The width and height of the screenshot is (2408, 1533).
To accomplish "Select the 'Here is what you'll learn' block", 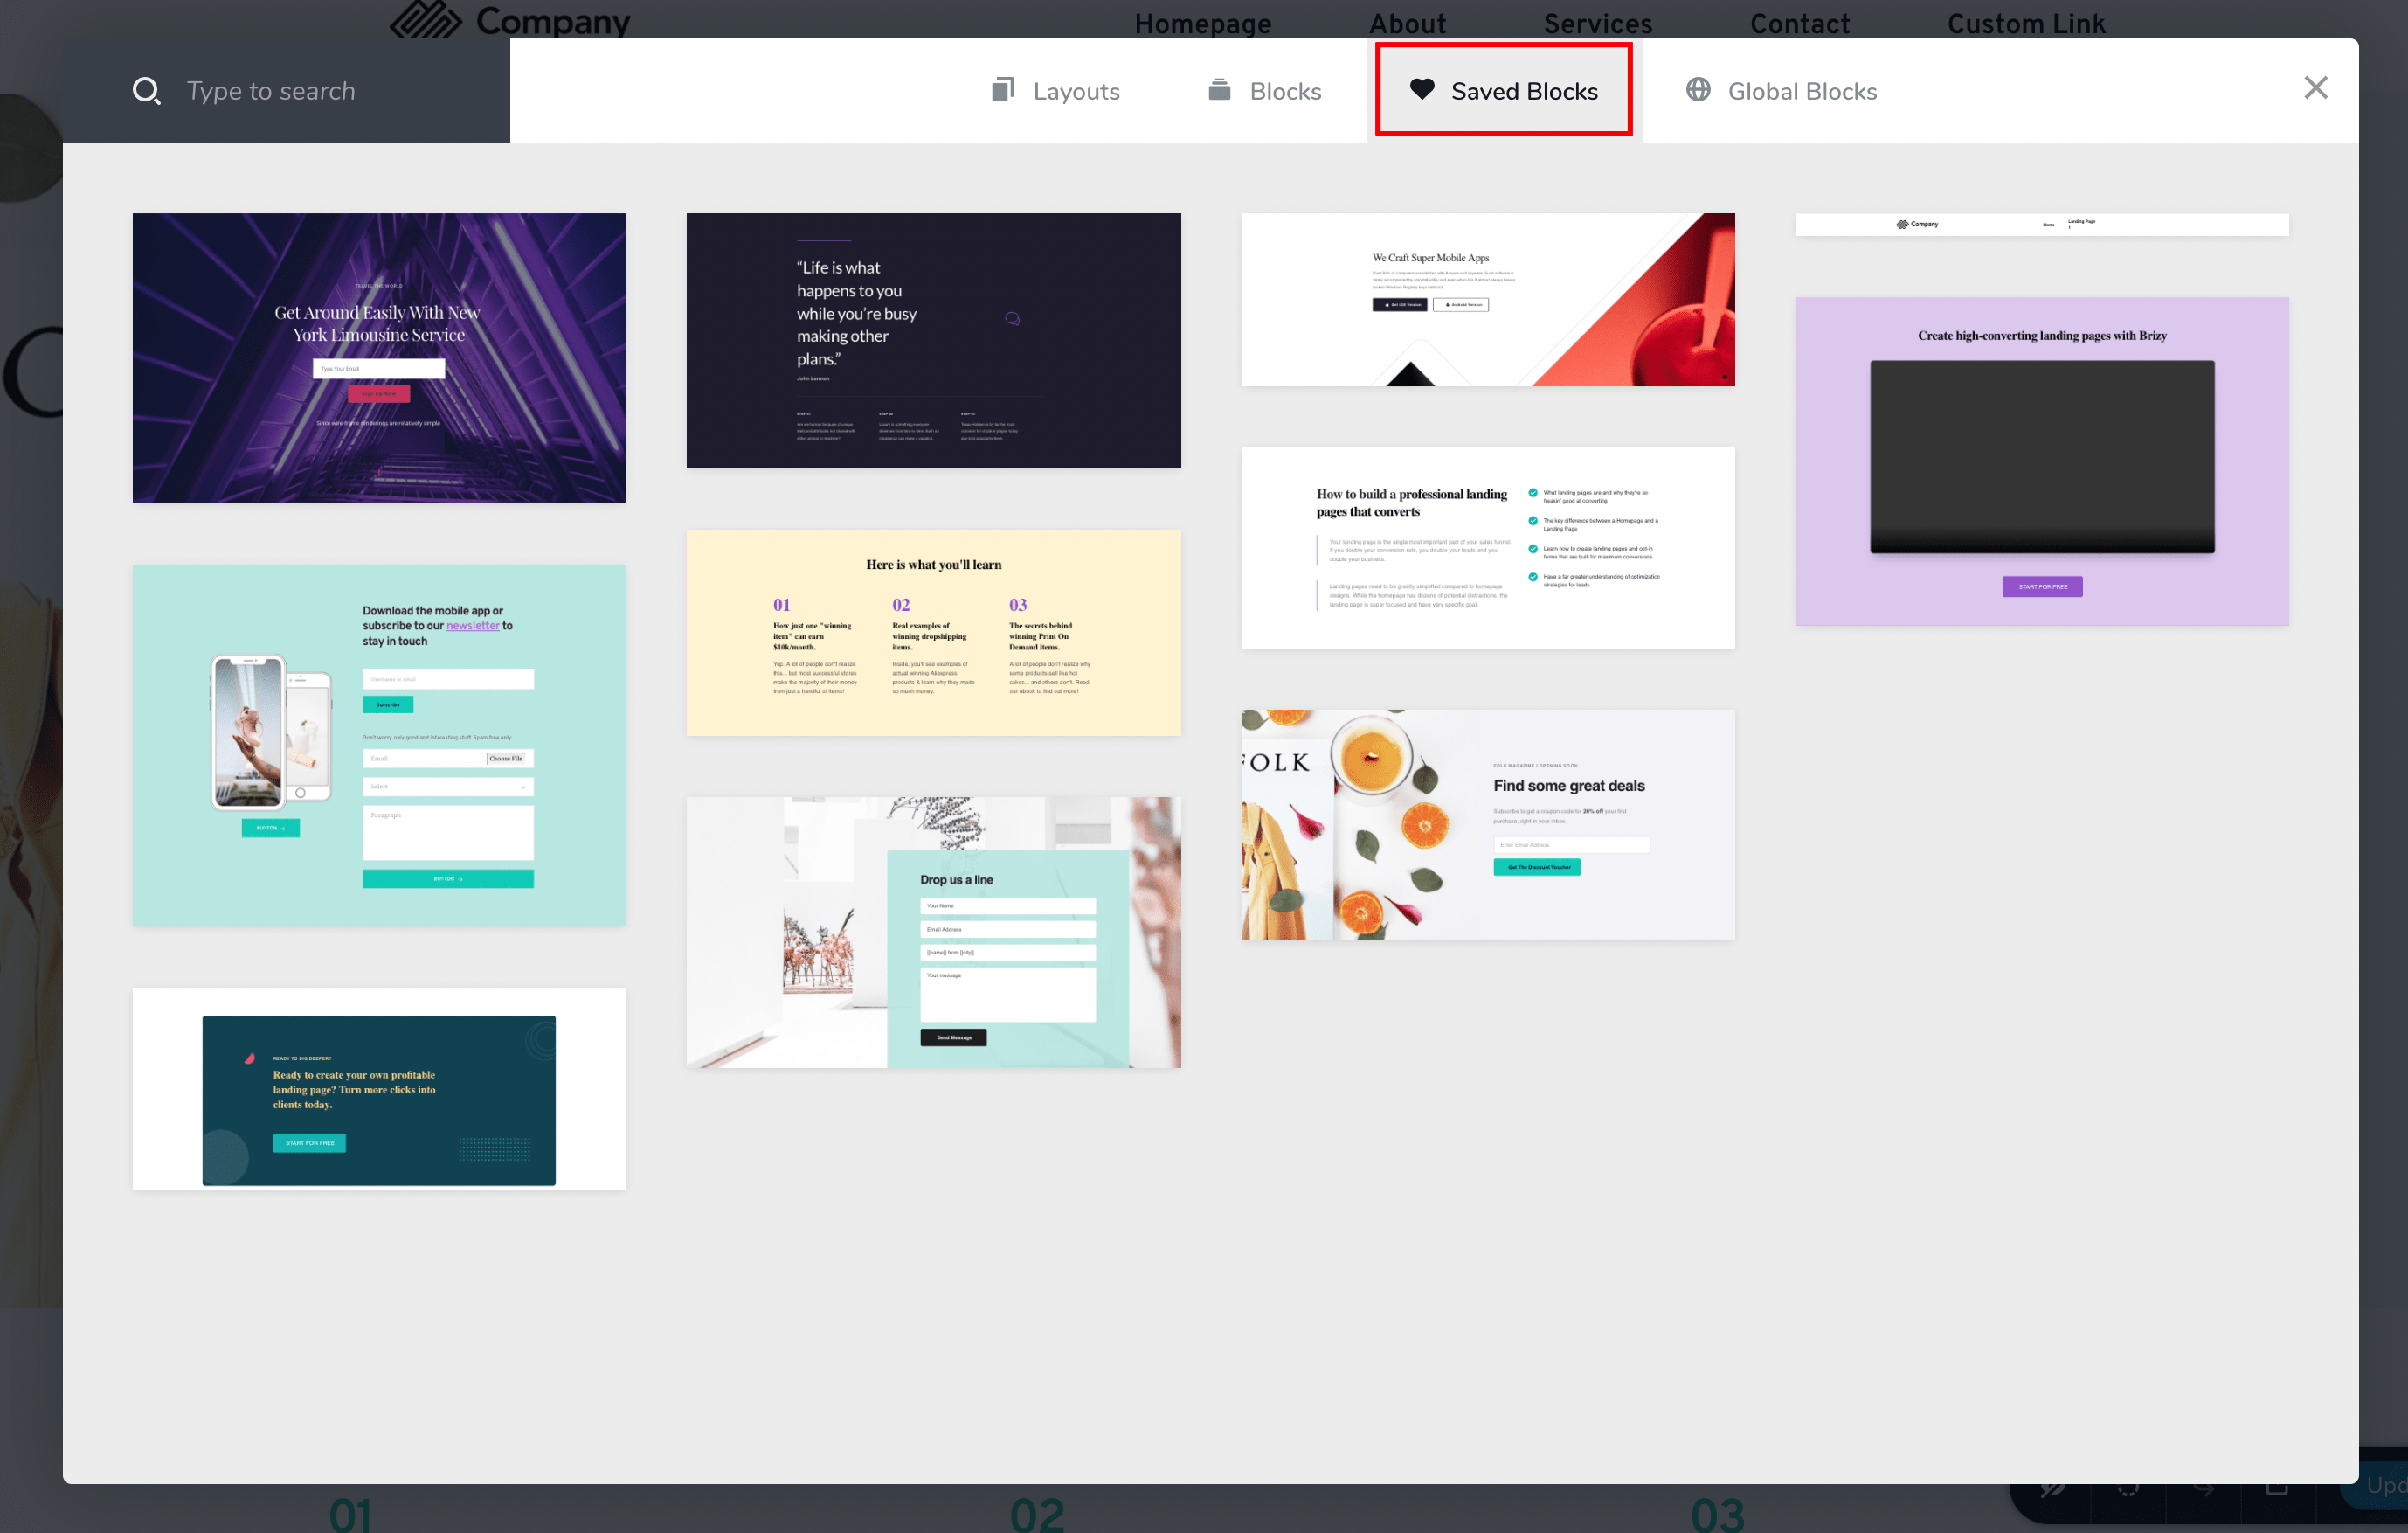I will point(933,633).
